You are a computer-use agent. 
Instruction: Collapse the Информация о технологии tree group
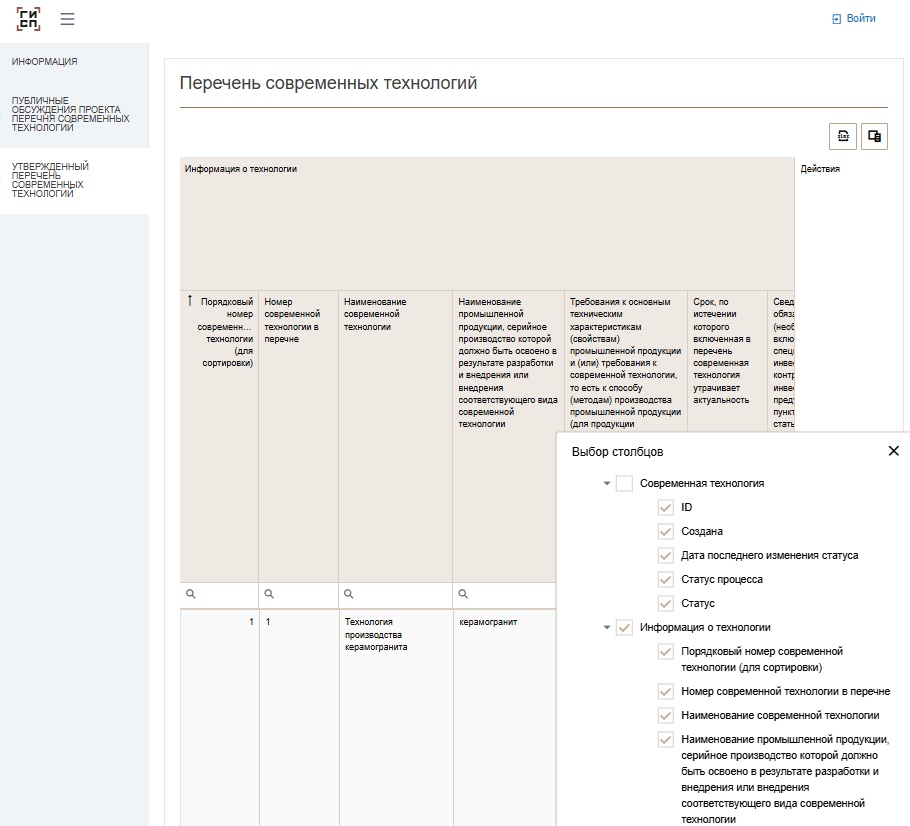click(x=607, y=628)
